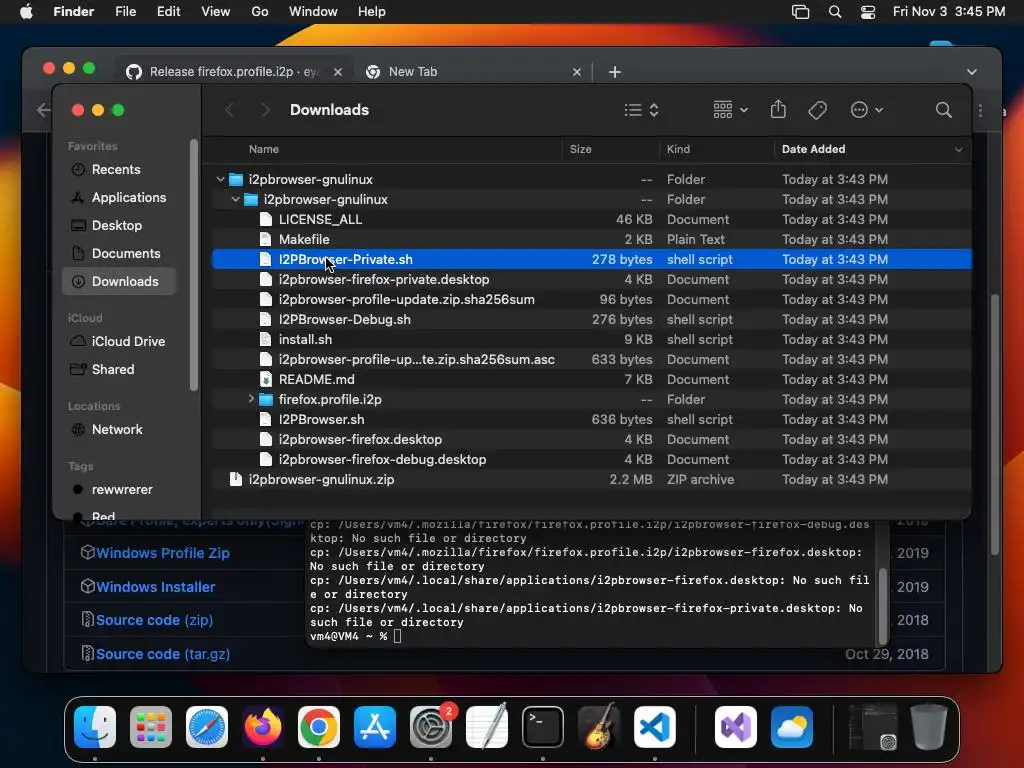
Task: Open Terminal from the Dock
Action: [543, 727]
